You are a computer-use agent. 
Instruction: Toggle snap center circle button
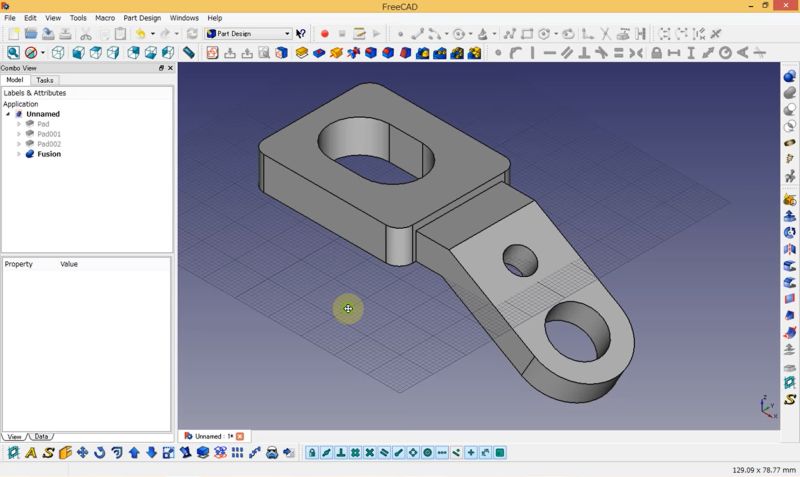pos(428,453)
